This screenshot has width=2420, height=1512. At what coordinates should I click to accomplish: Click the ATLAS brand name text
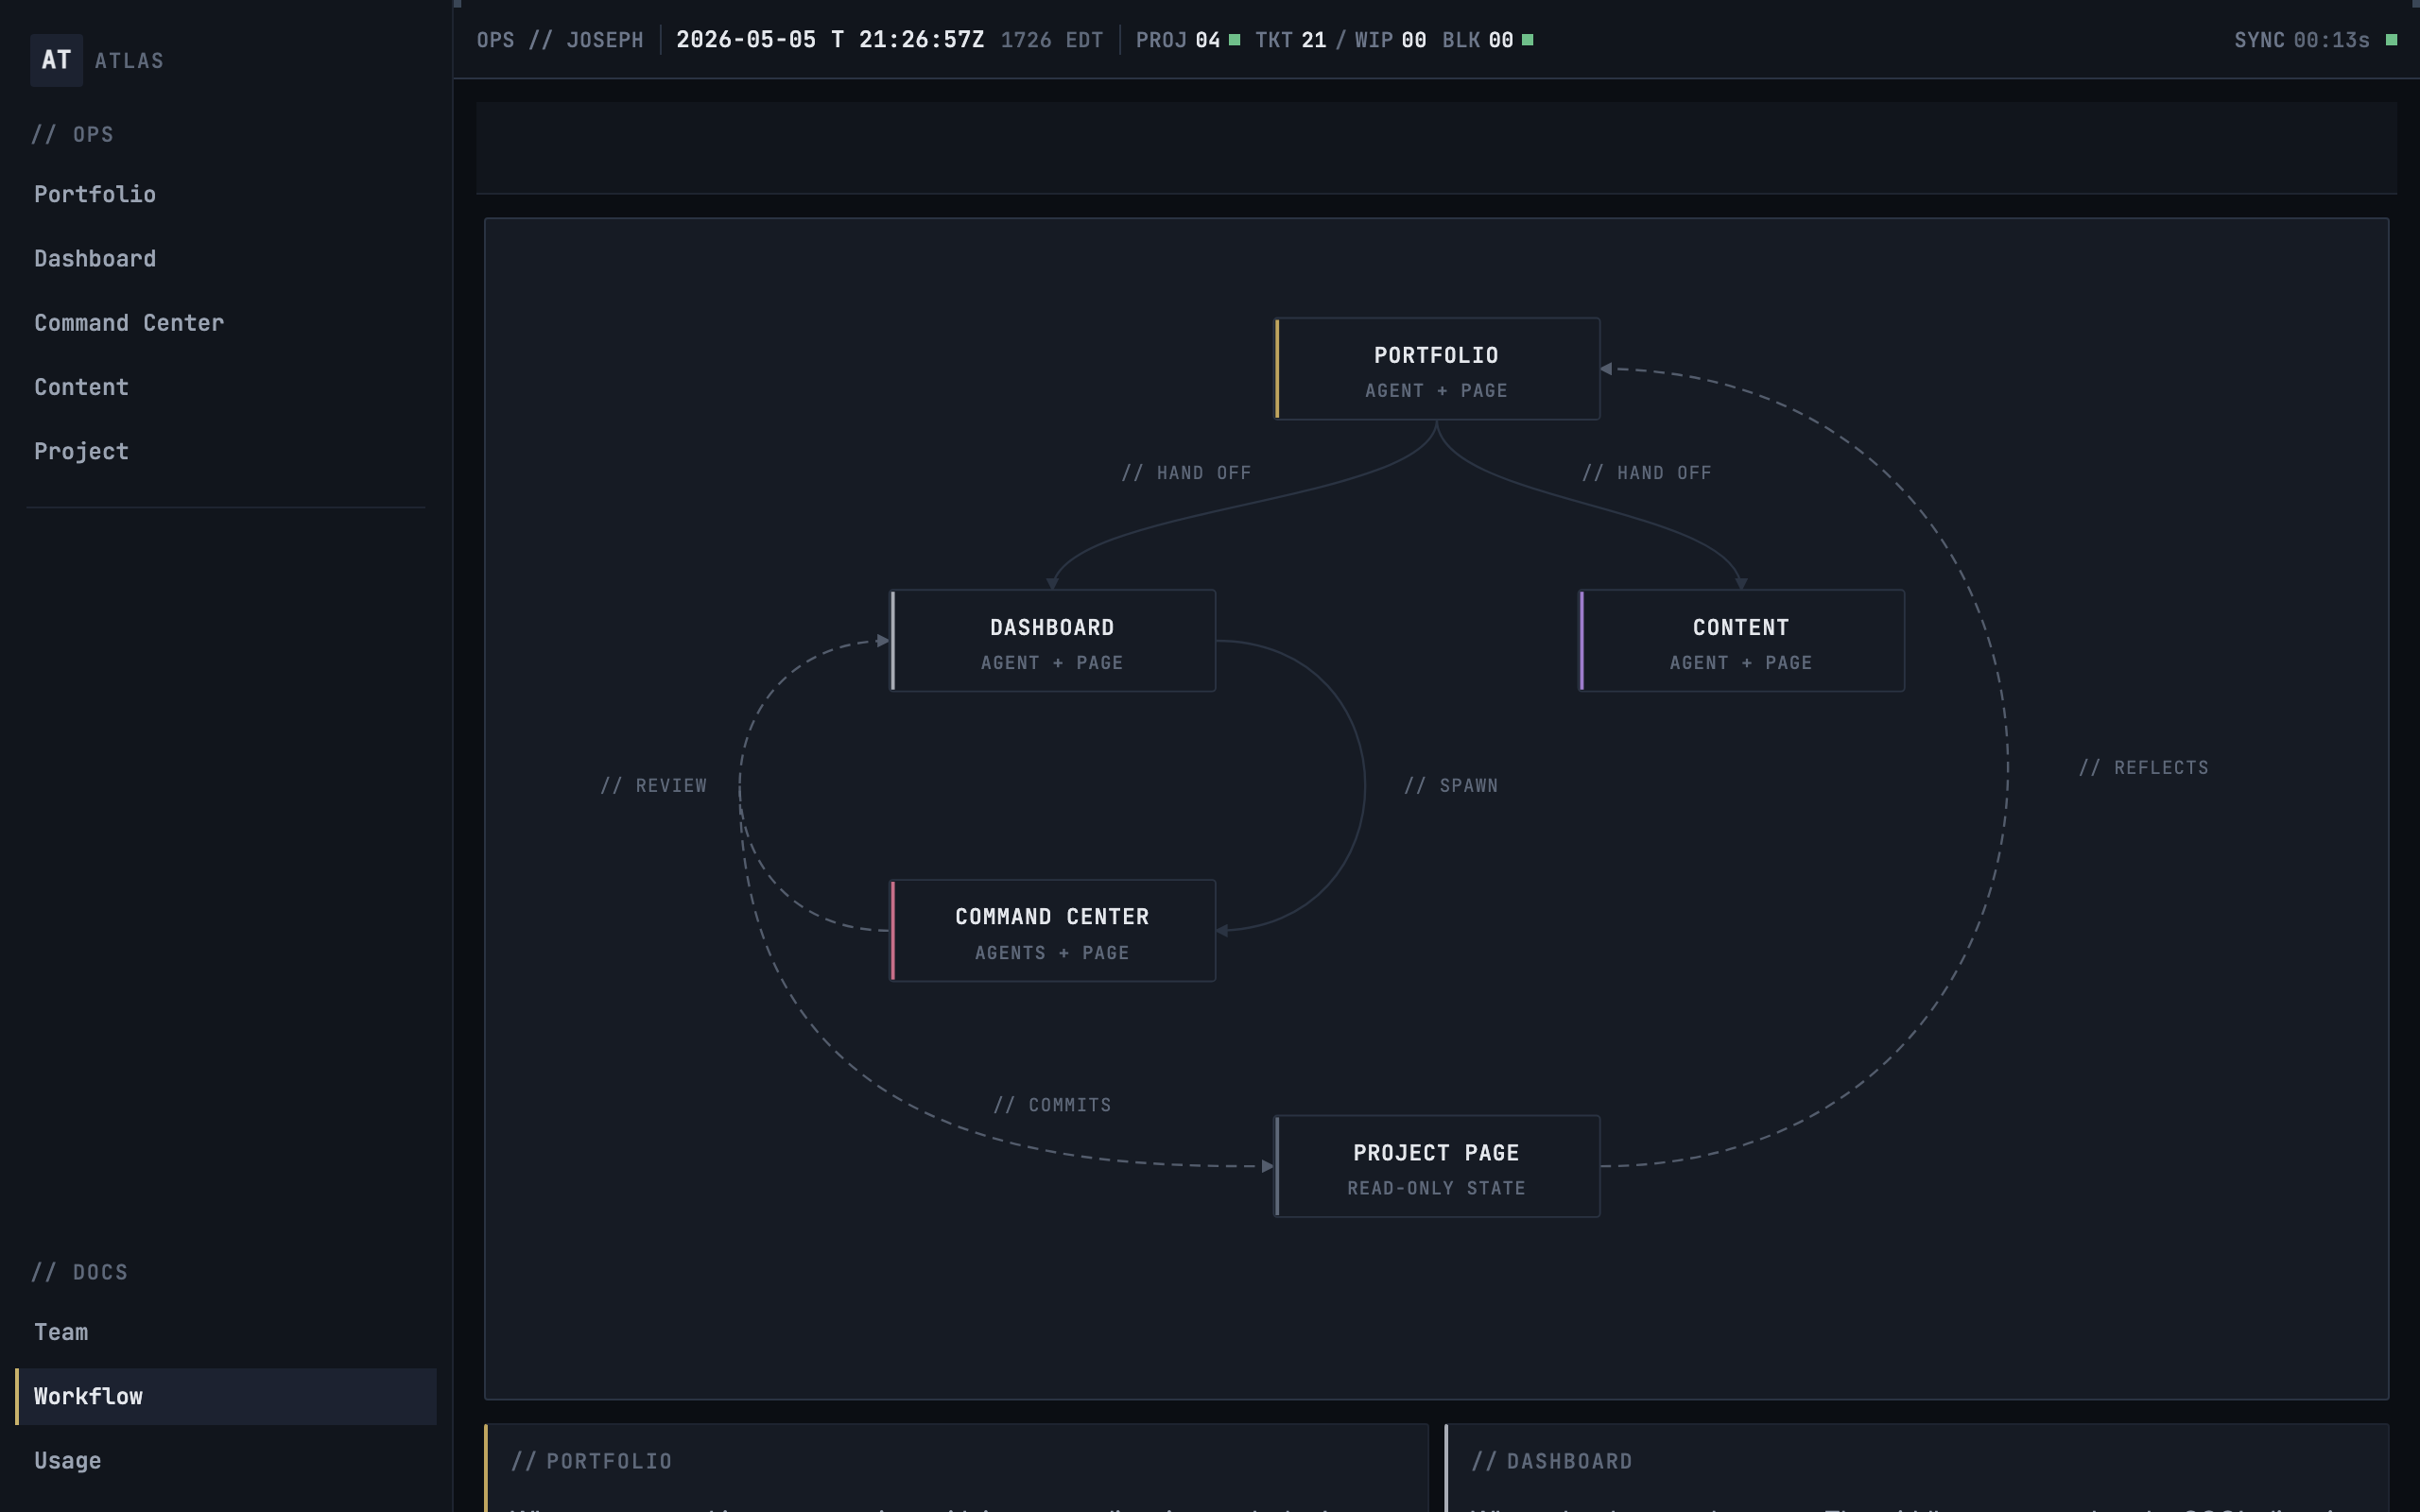(x=129, y=61)
